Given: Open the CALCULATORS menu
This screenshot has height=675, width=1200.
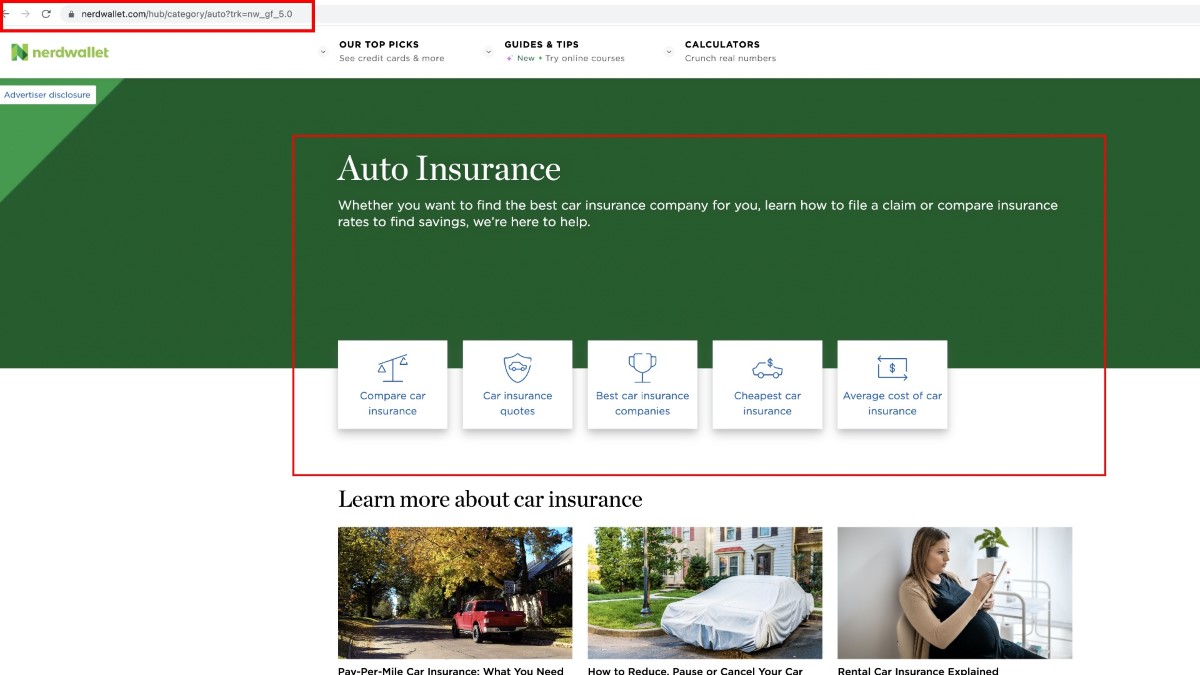Looking at the screenshot, I should 722,45.
